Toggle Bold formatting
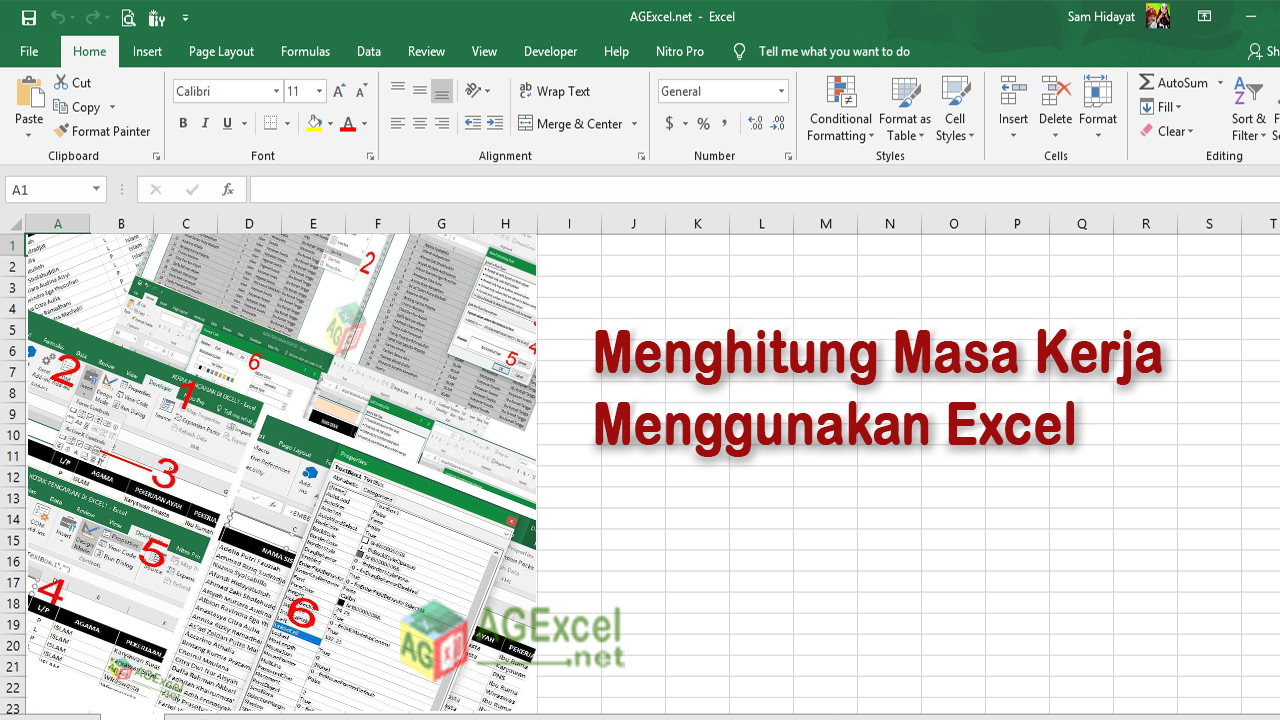The image size is (1280, 720). [183, 124]
